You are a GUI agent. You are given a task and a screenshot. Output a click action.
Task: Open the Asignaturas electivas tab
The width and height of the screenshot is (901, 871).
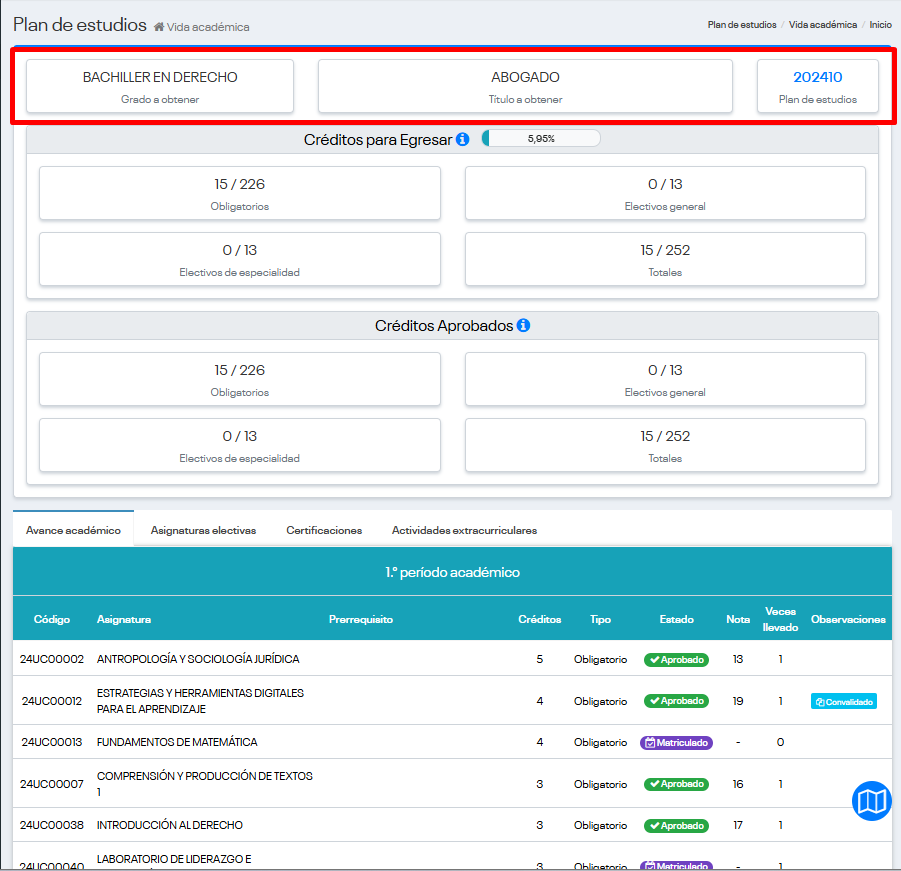point(203,531)
